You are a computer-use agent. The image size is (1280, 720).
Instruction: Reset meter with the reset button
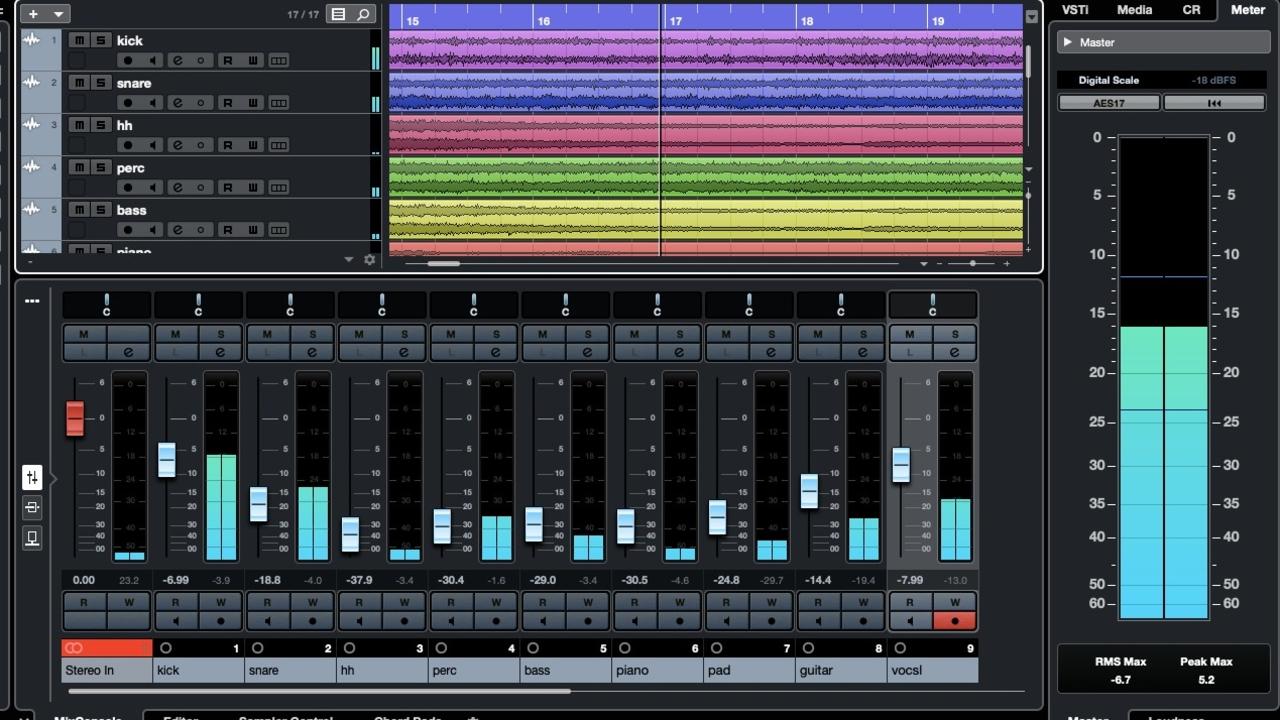coord(1214,103)
